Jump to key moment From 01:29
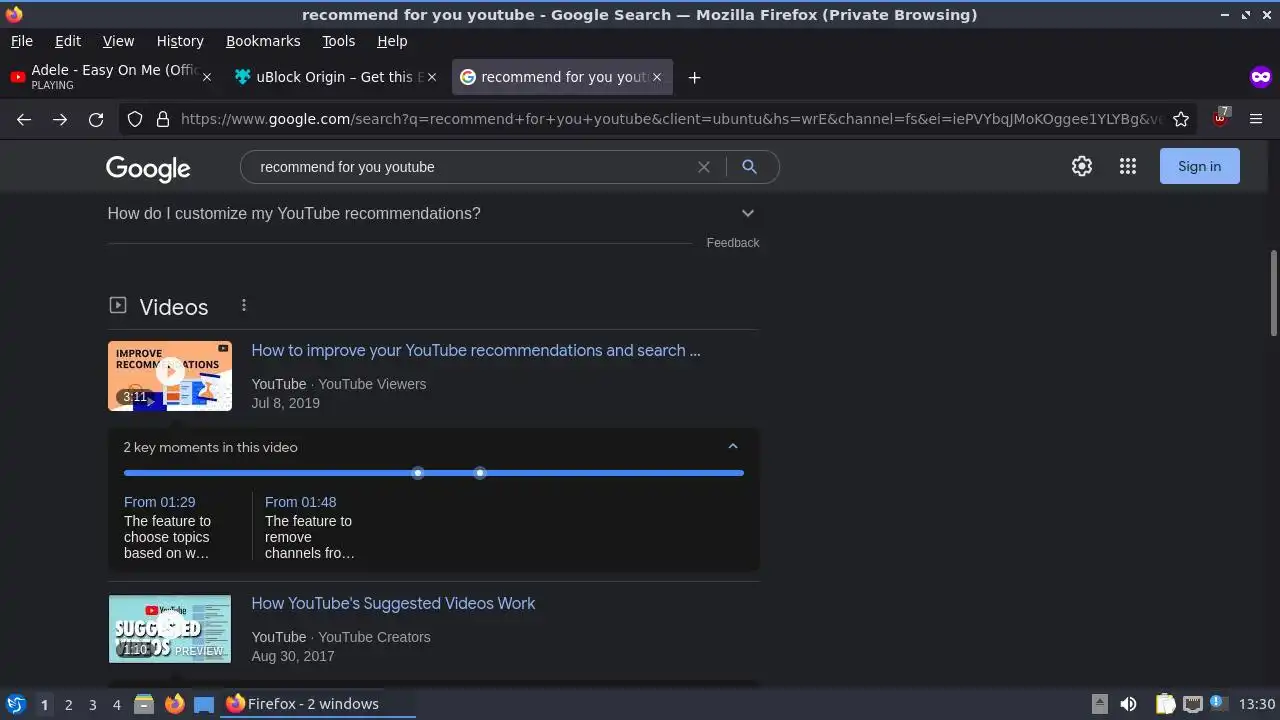1280x720 pixels. 160,502
